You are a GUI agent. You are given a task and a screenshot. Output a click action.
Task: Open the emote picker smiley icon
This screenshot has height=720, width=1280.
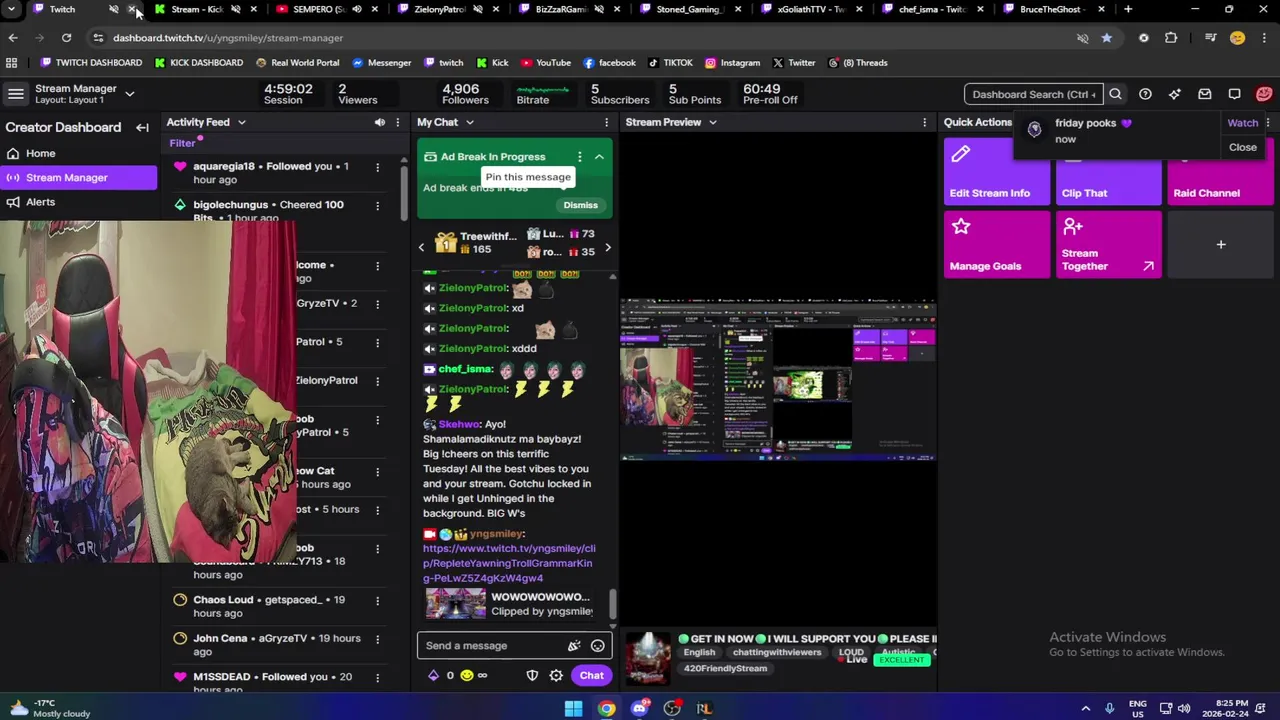tap(598, 646)
